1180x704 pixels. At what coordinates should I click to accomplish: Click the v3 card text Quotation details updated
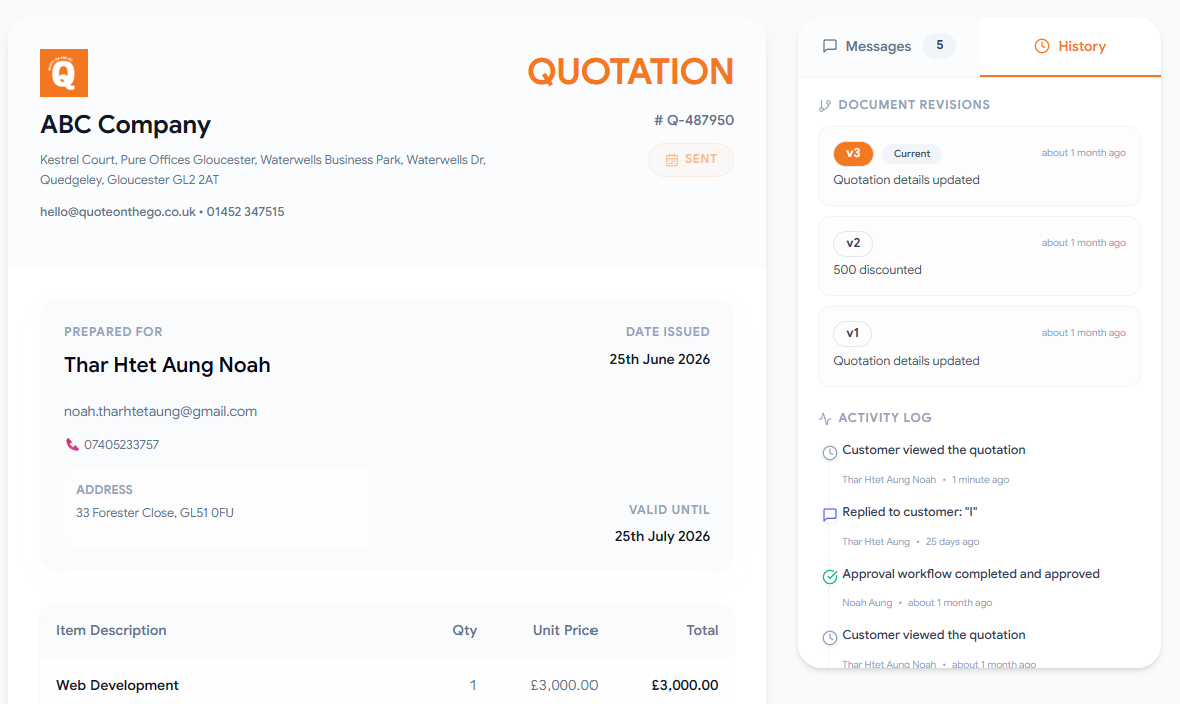[906, 180]
